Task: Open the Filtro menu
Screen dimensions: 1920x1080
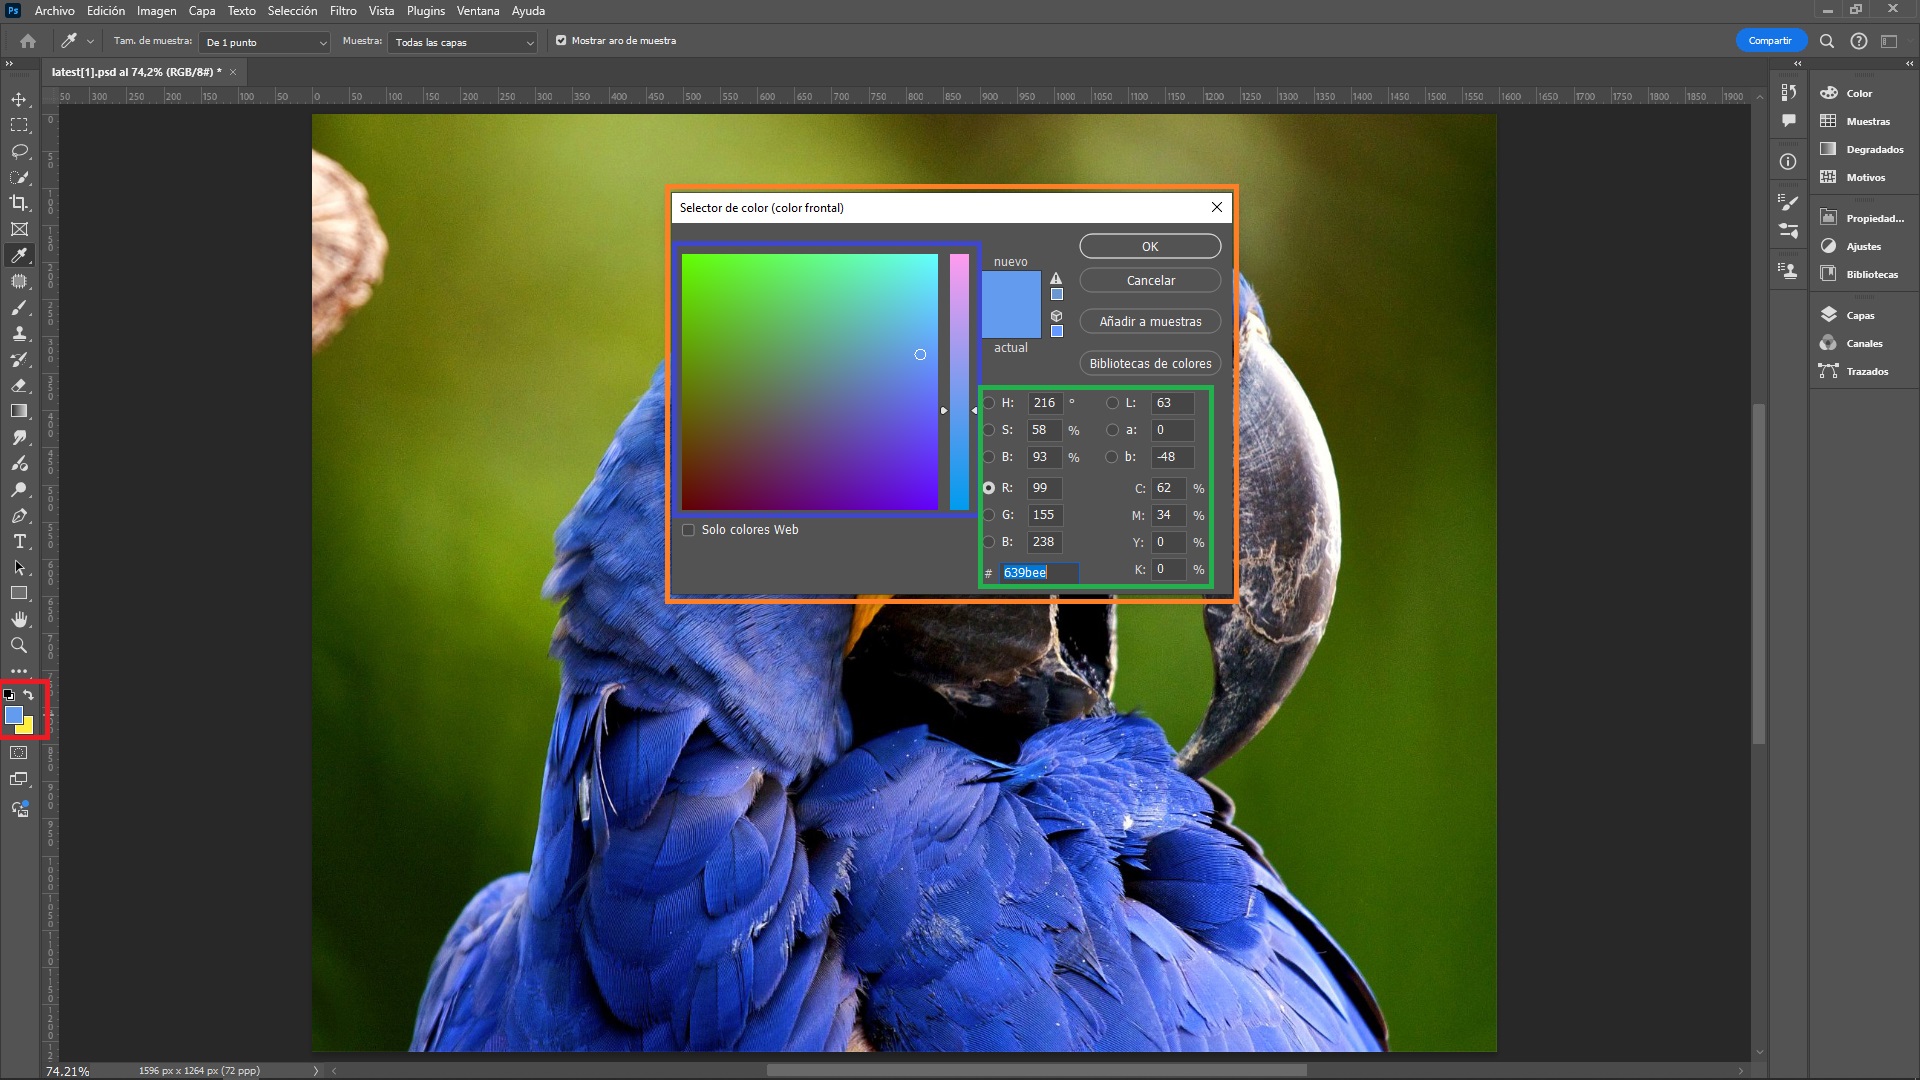Action: tap(343, 11)
